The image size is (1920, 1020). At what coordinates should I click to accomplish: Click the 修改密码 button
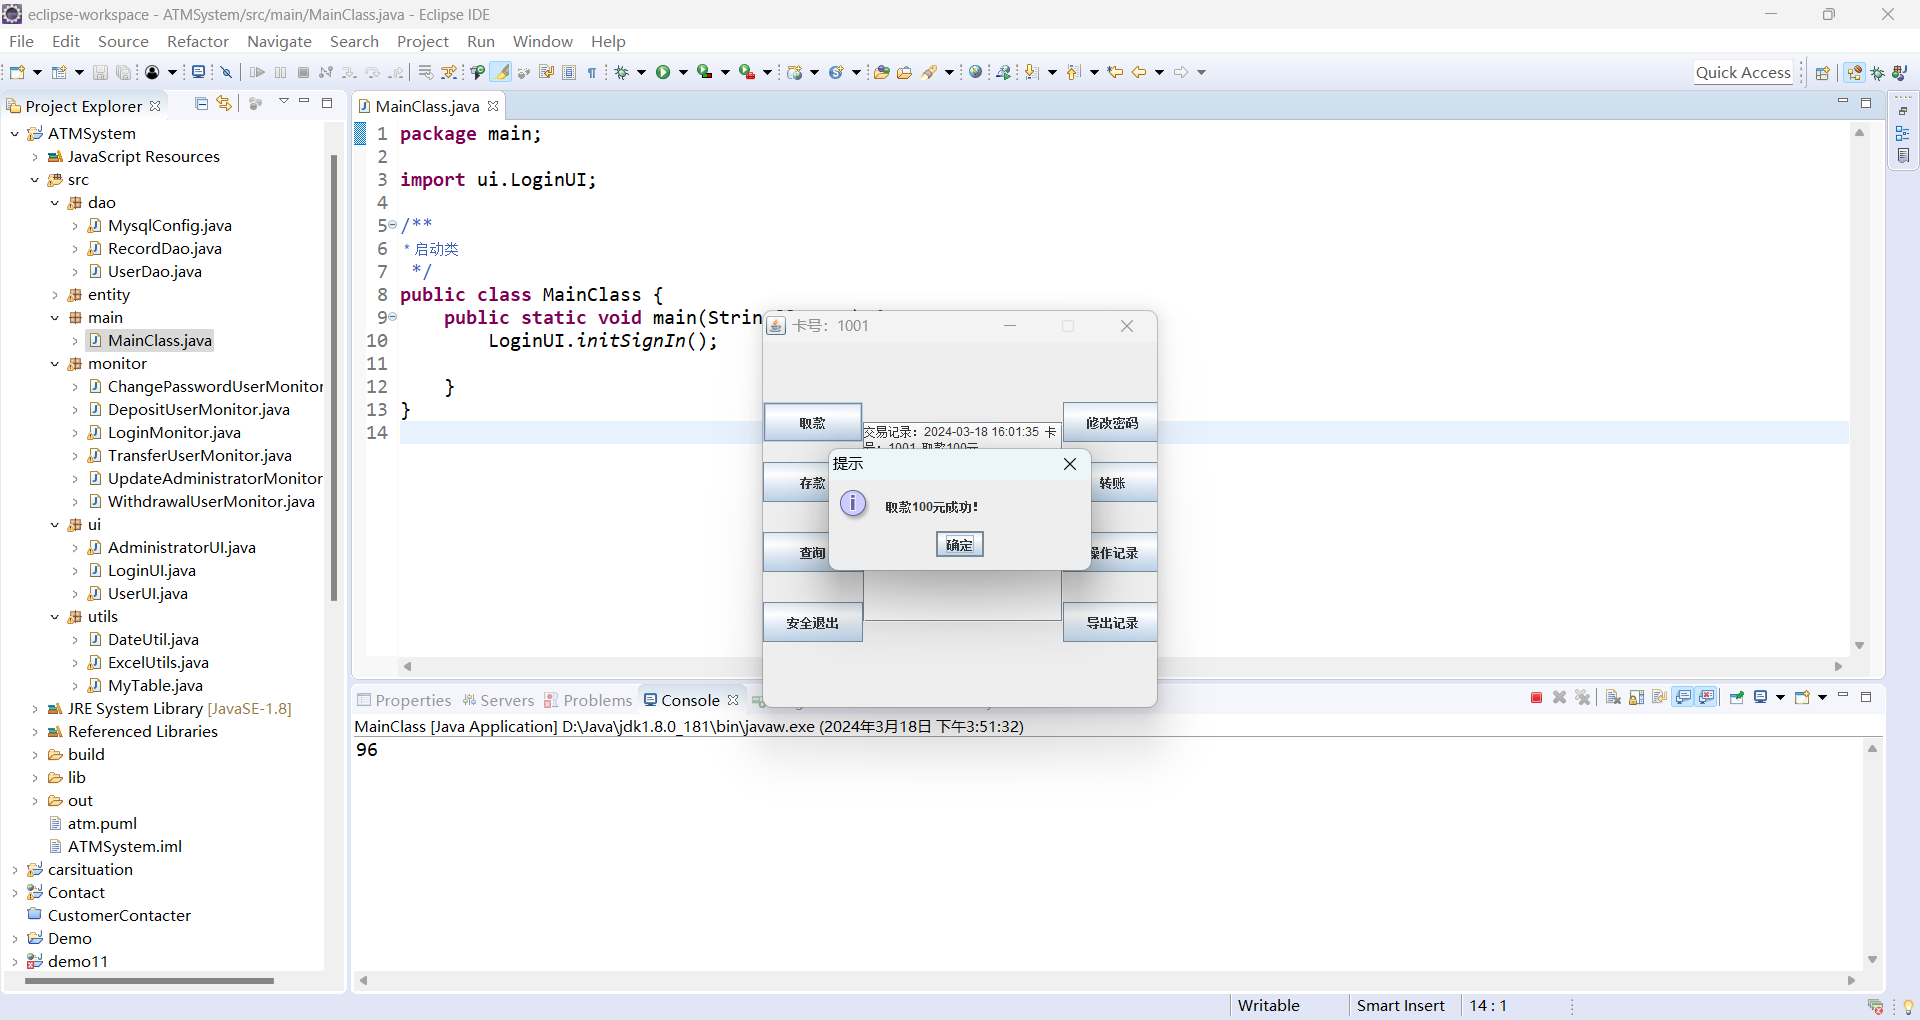1111,422
